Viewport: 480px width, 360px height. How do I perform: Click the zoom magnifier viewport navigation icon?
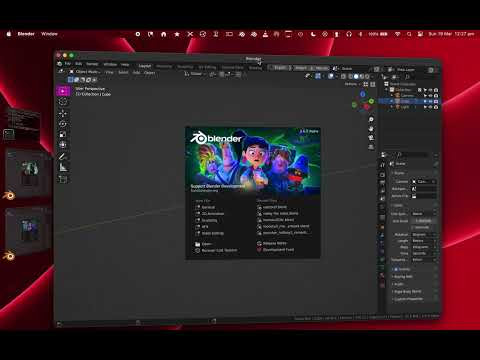tap(371, 119)
